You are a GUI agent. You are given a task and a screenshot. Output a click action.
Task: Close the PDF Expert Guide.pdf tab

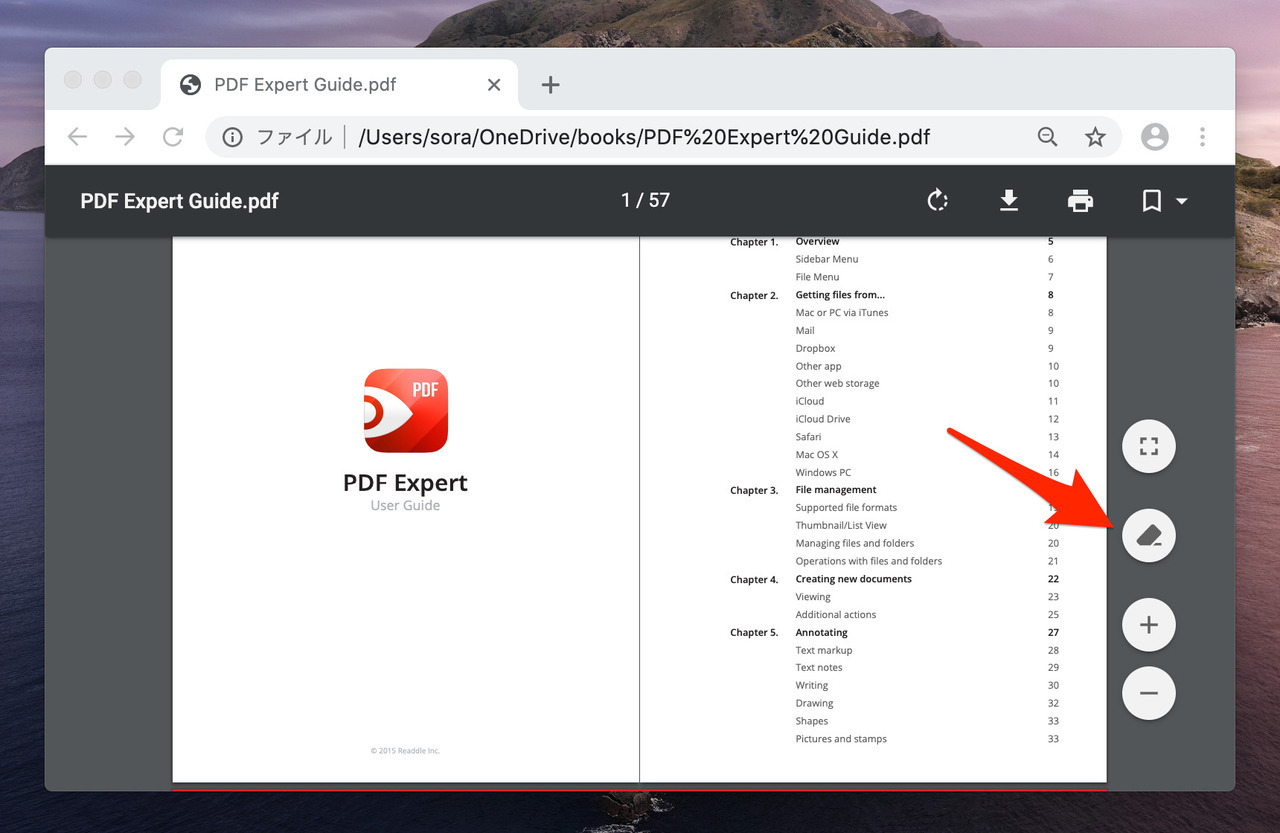click(x=494, y=85)
